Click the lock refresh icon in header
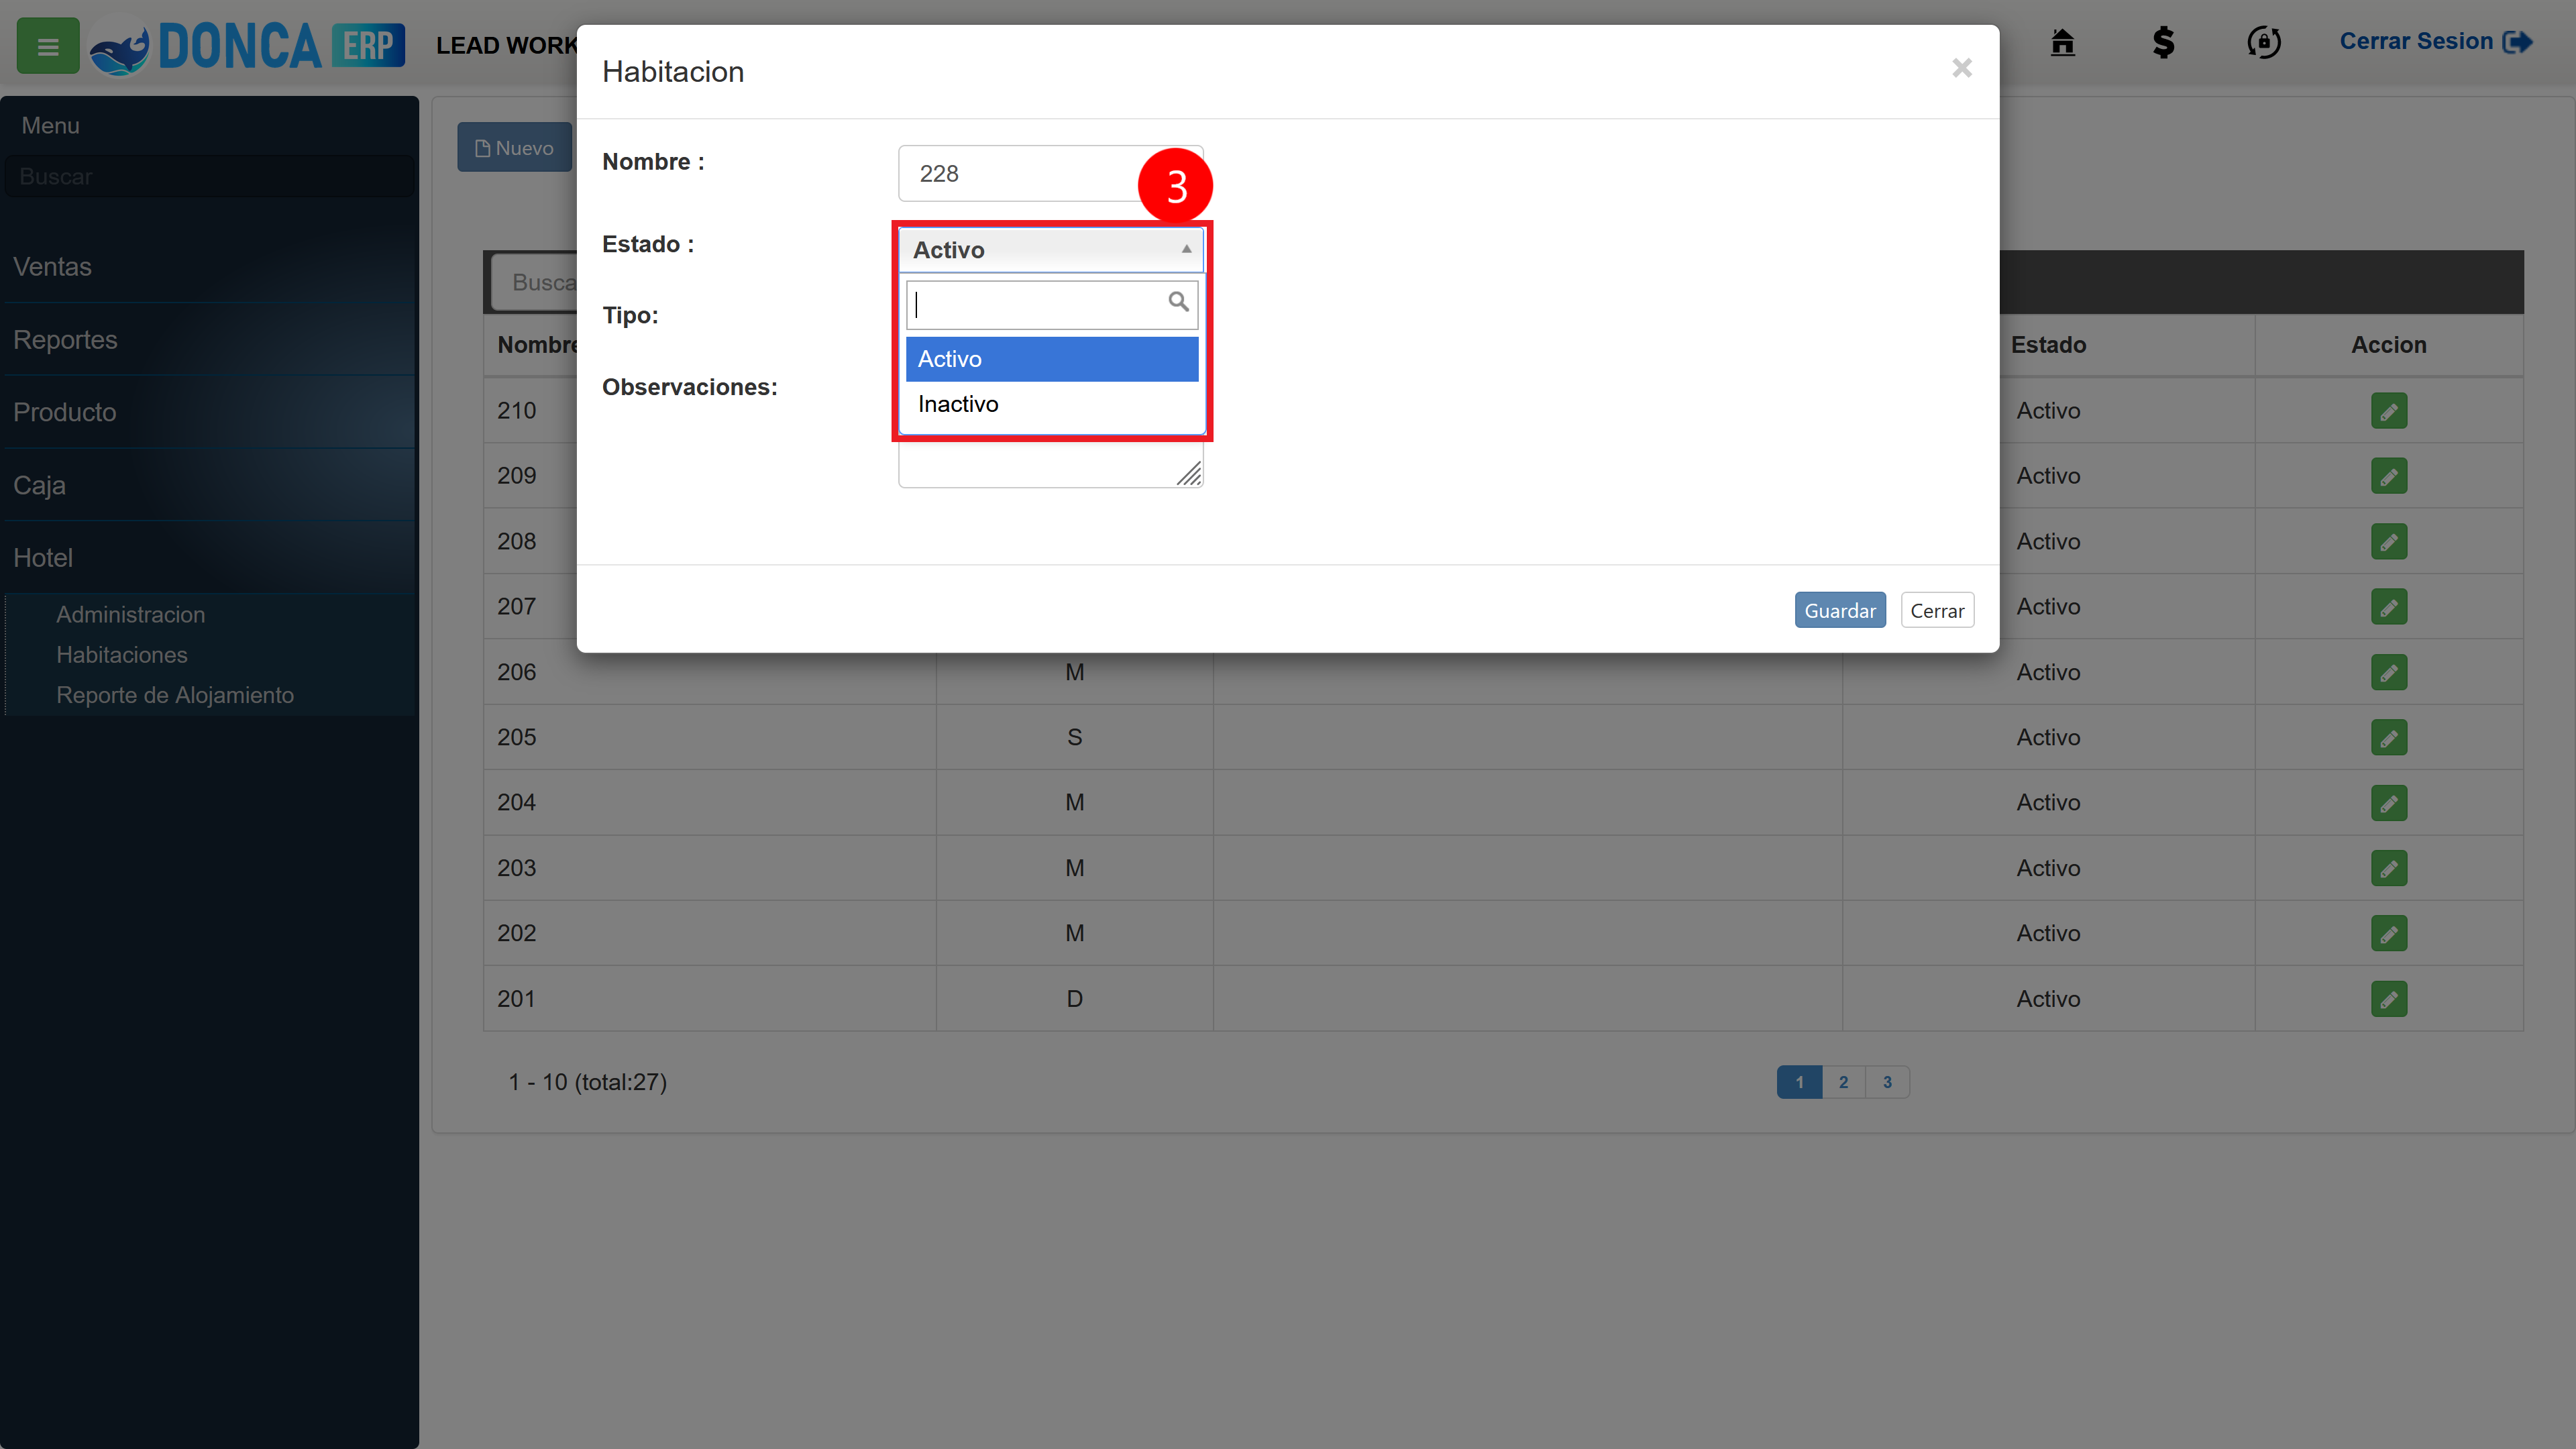Image resolution: width=2576 pixels, height=1449 pixels. click(2264, 42)
